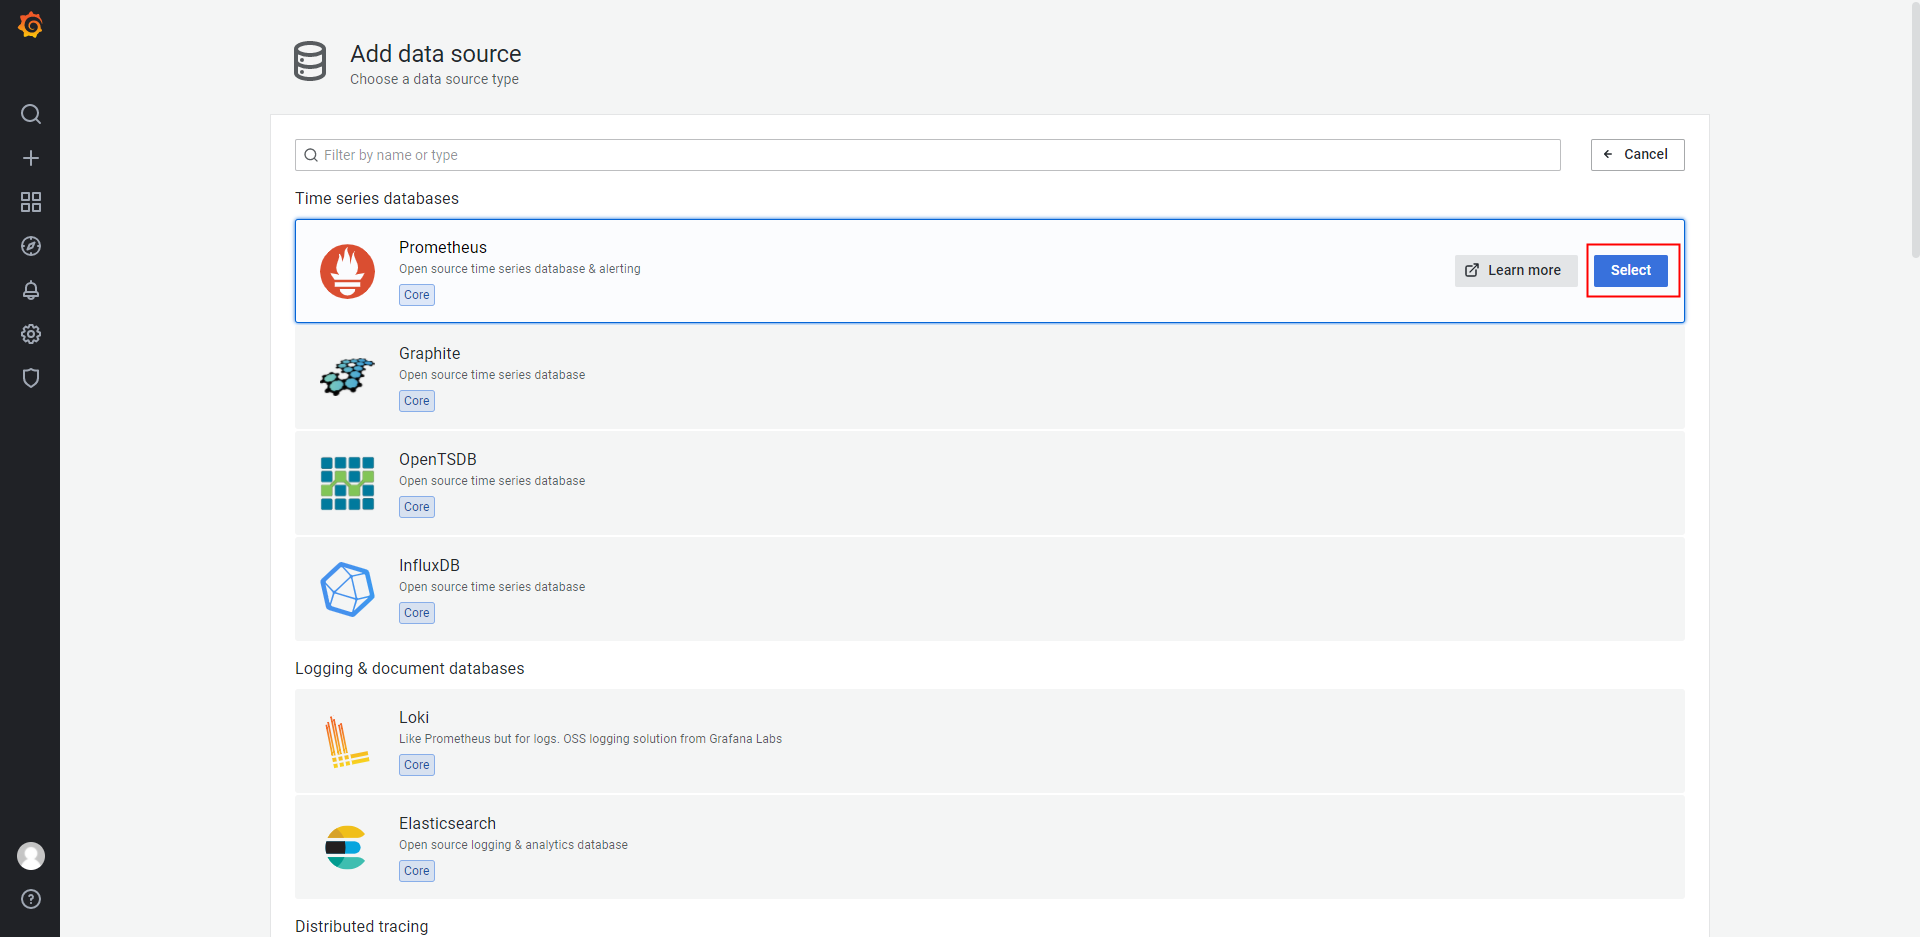Viewport: 1920px width, 937px height.
Task: Click the filter box magnifier icon
Action: pos(311,155)
